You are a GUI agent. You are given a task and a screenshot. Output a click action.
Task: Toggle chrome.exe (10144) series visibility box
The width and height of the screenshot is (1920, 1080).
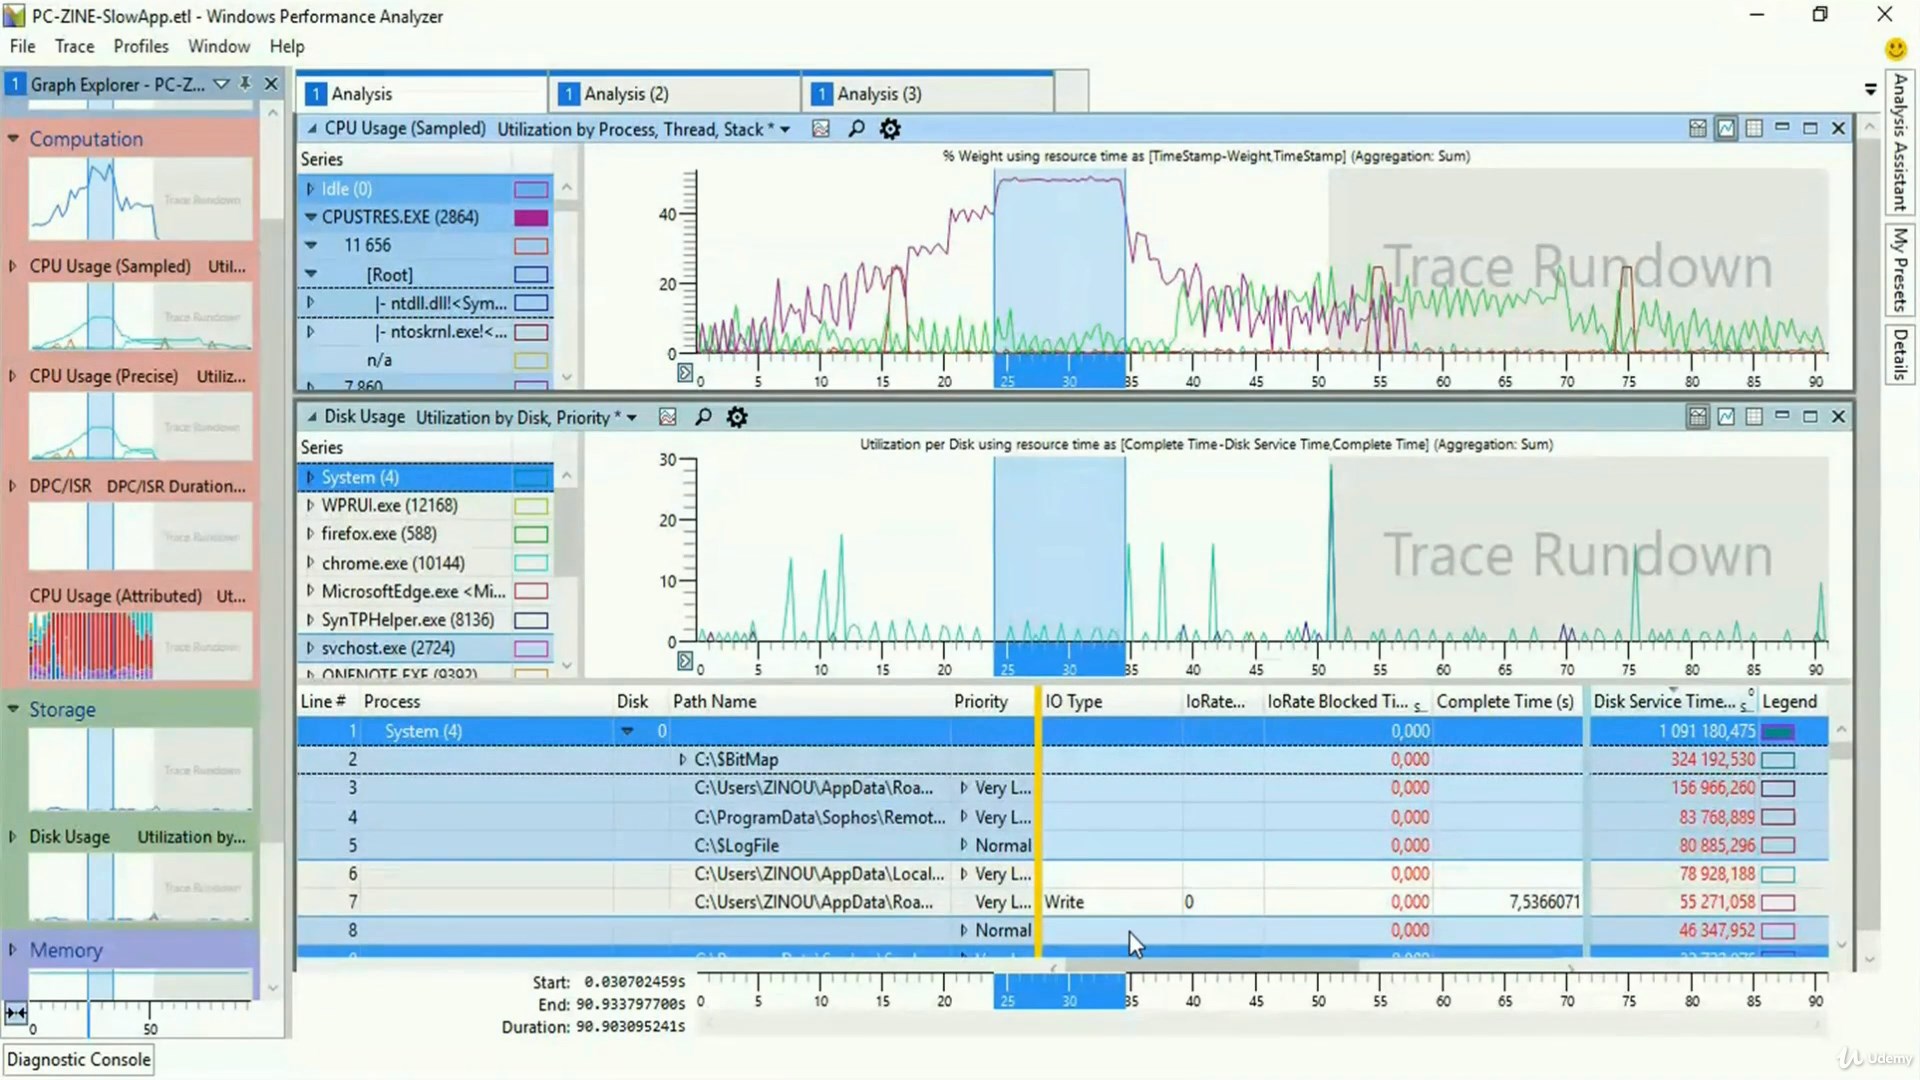pos(531,563)
